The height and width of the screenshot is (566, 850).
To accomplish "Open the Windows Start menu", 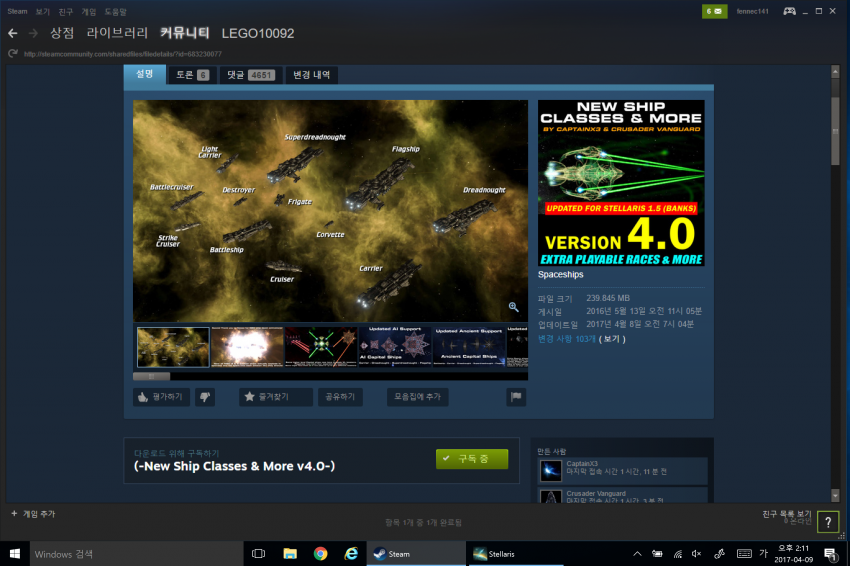I will [x=15, y=554].
